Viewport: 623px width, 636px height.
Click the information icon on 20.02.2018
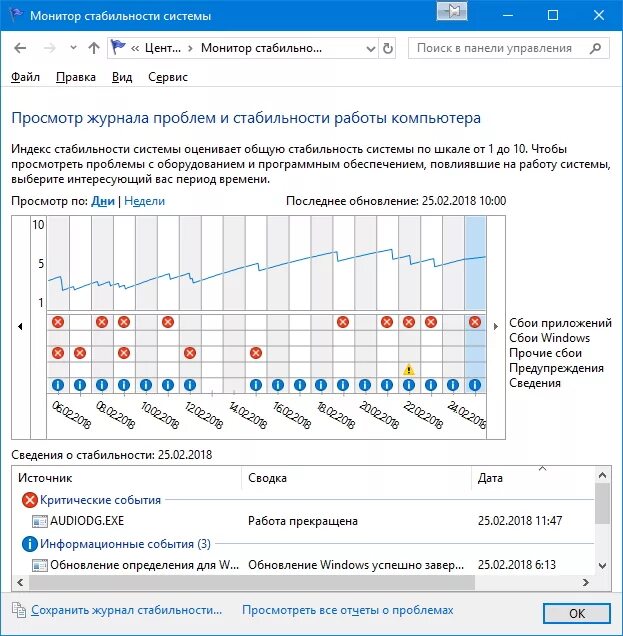pyautogui.click(x=365, y=385)
